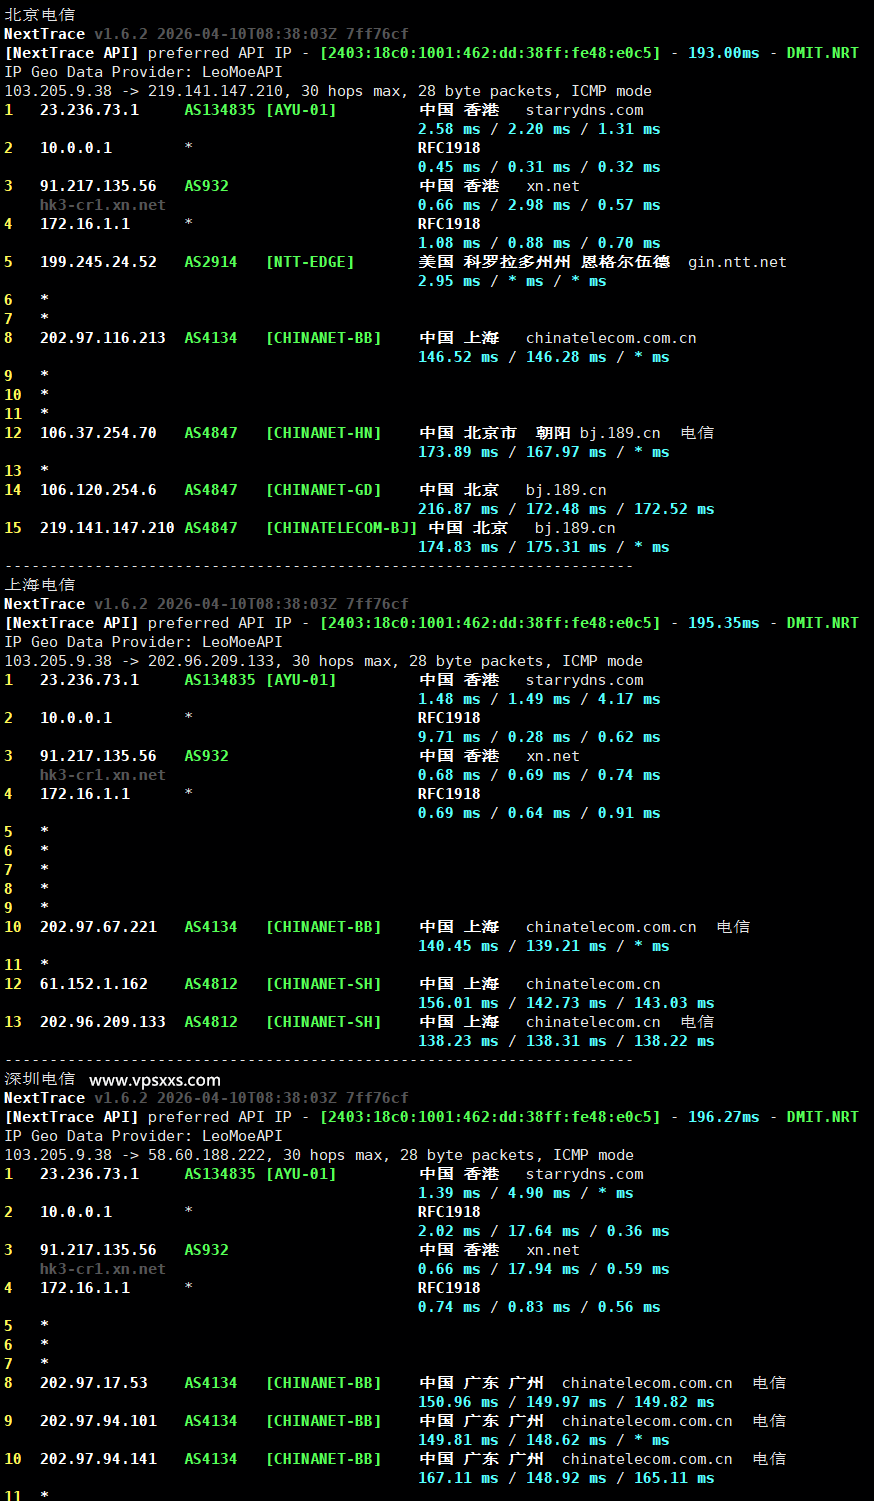Click the IP address 106.120.254.6
The image size is (874, 1501).
point(98,490)
